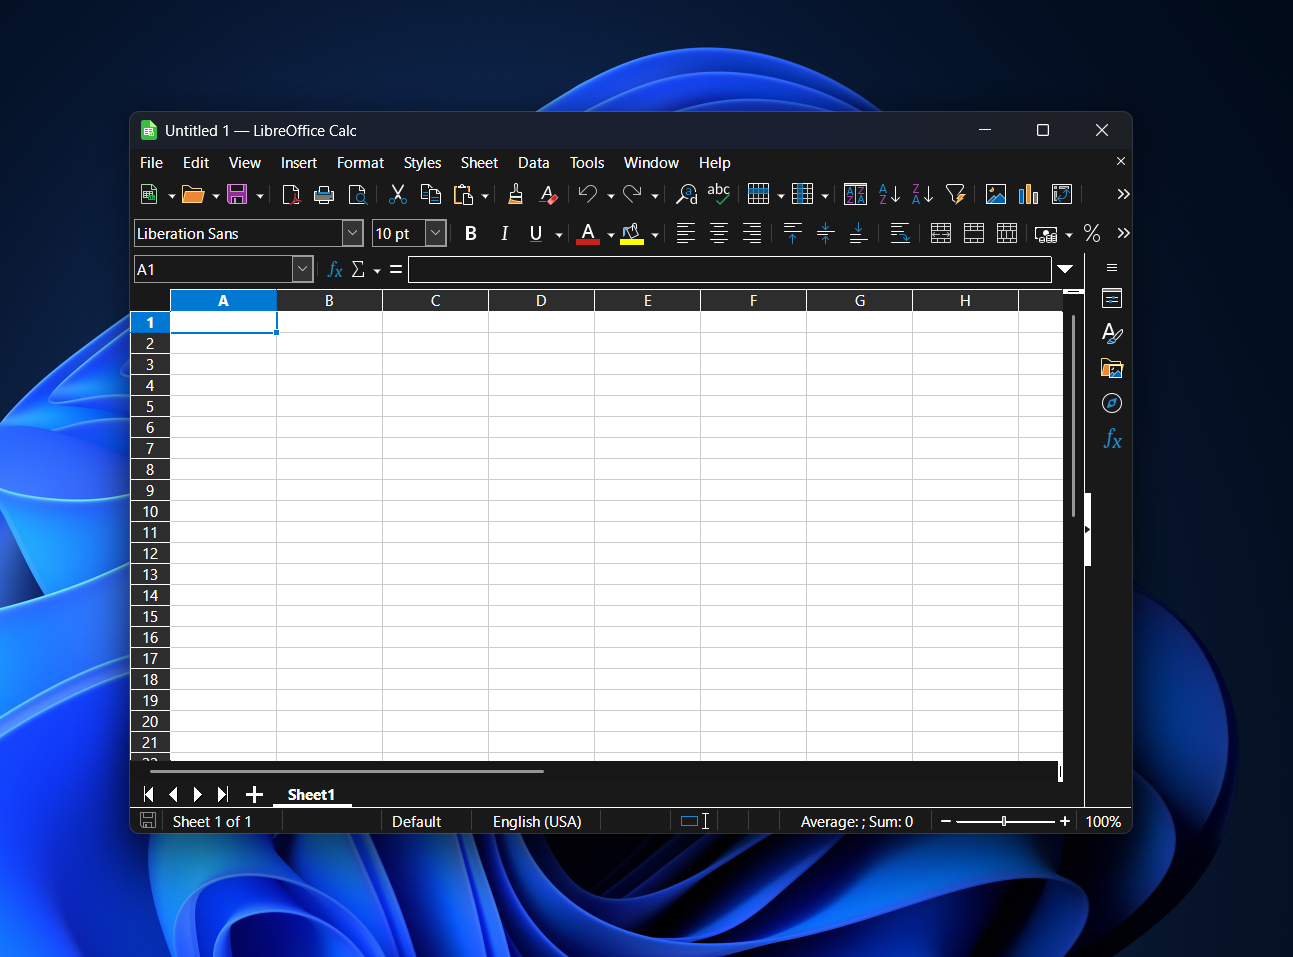Click the Format as Percent icon
This screenshot has height=957, width=1293.
coord(1092,233)
